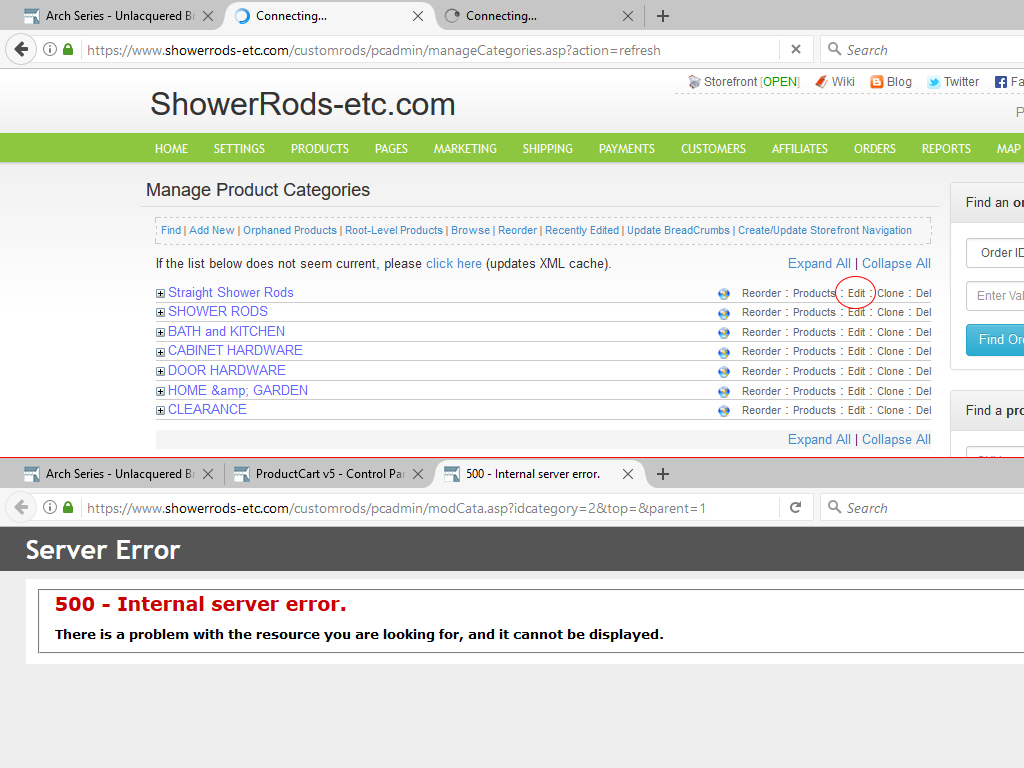Open a new tab in top browser
Viewport: 1024px width, 768px height.
coord(662,16)
